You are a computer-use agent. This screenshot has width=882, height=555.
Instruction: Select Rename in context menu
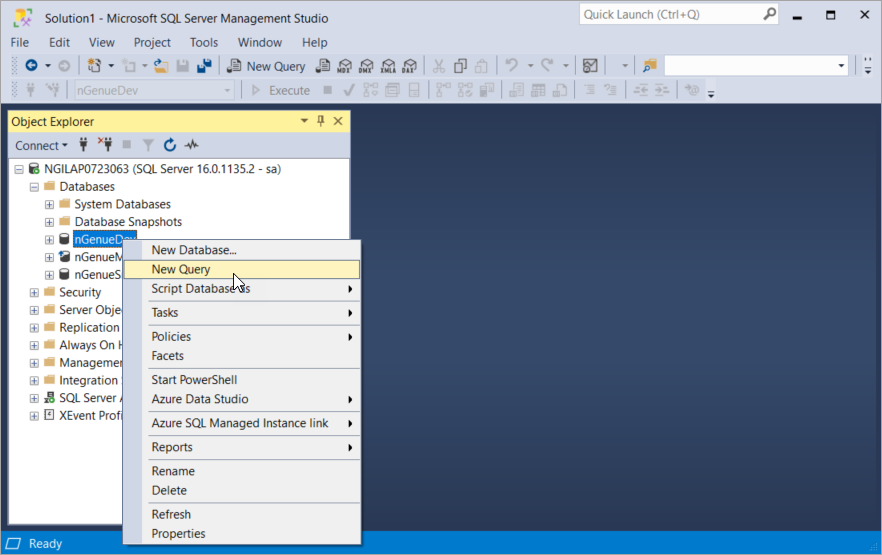pyautogui.click(x=242, y=471)
